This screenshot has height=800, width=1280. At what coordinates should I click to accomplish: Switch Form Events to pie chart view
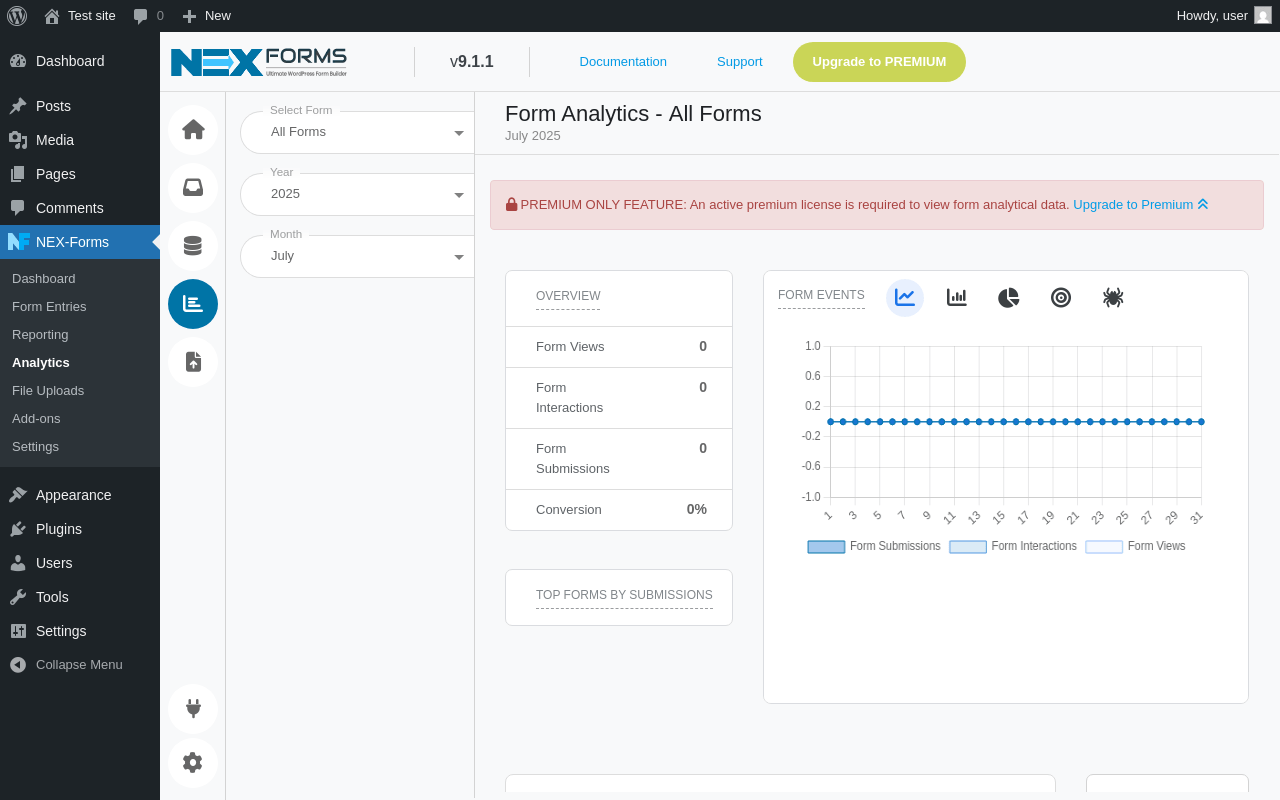[x=1009, y=298]
